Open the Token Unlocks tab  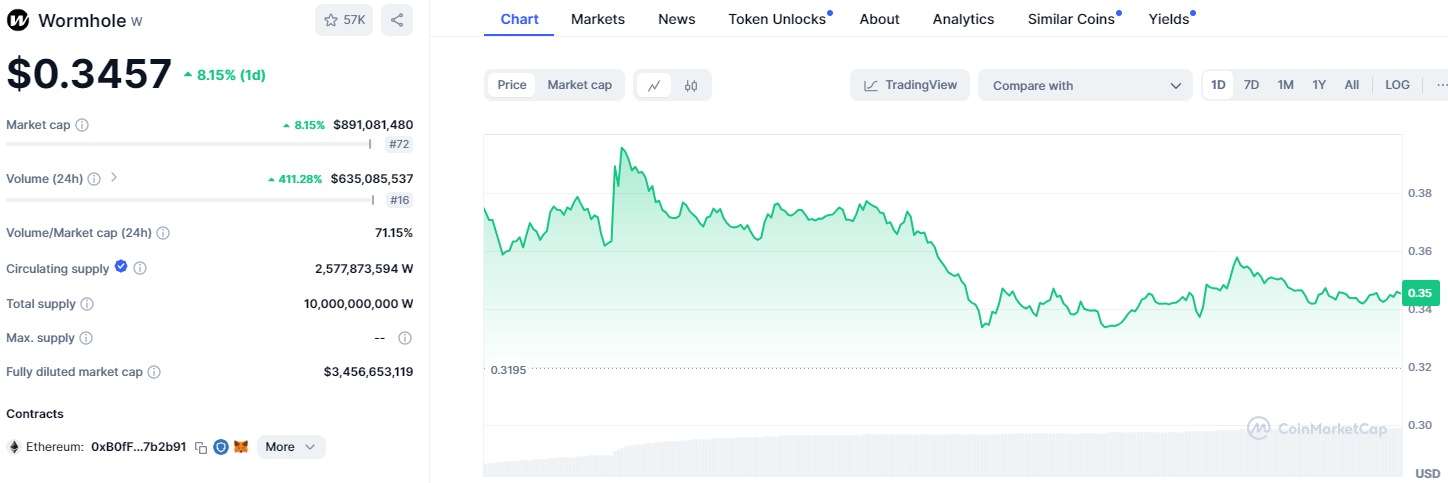pos(778,19)
